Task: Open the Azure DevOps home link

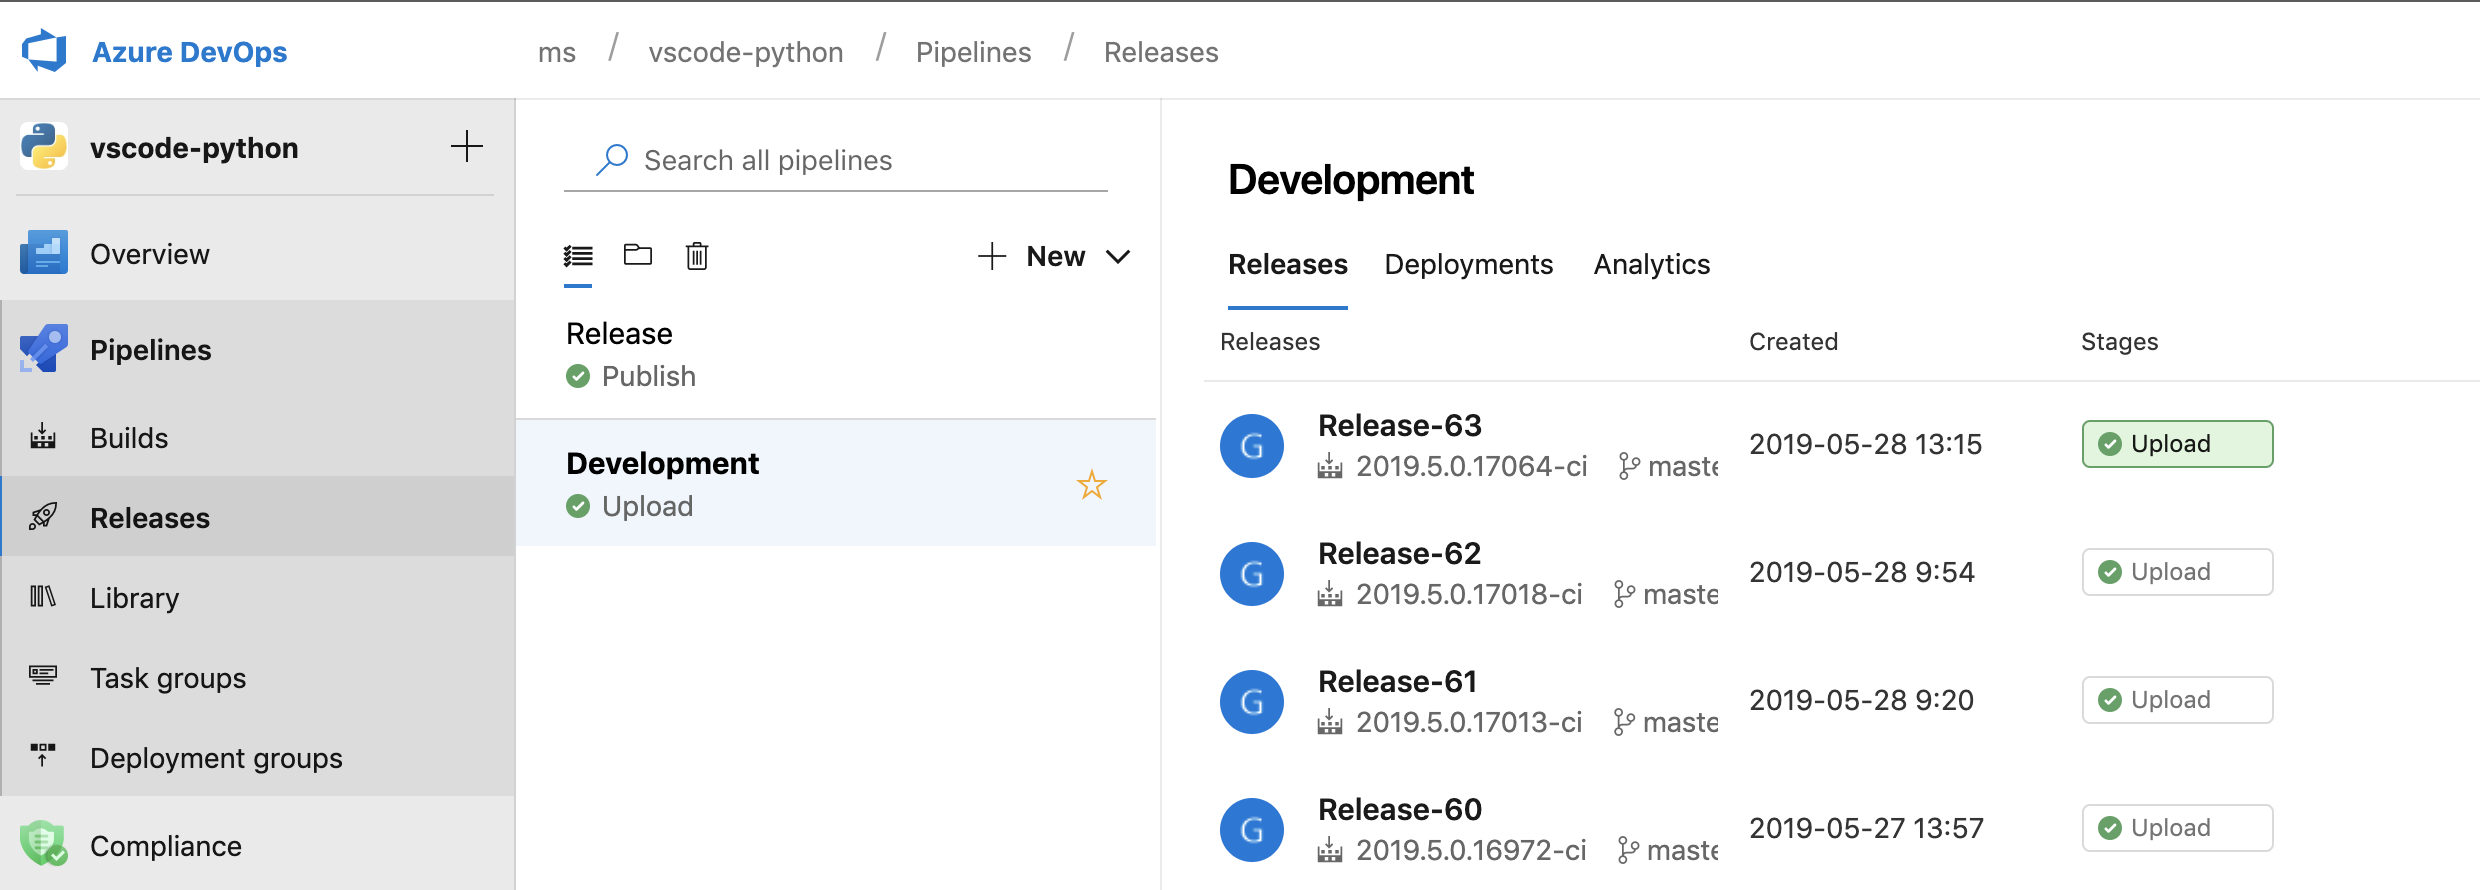Action: pyautogui.click(x=189, y=52)
